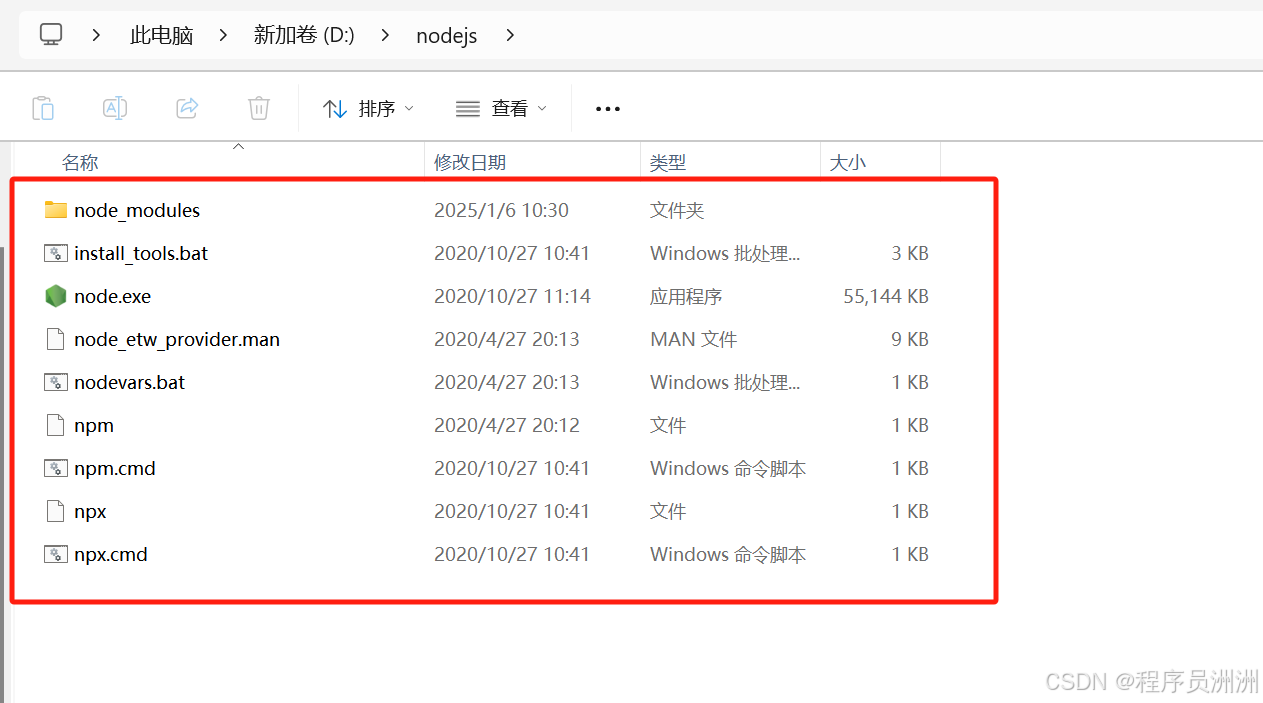Select the node.exe file name
This screenshot has height=703, width=1263.
[112, 296]
